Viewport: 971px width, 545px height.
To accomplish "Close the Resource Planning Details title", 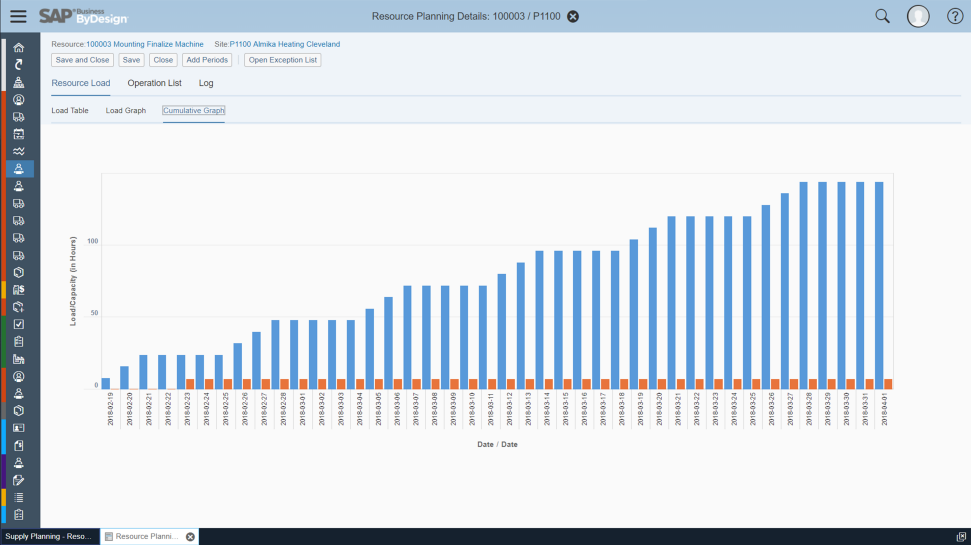I will tap(573, 16).
